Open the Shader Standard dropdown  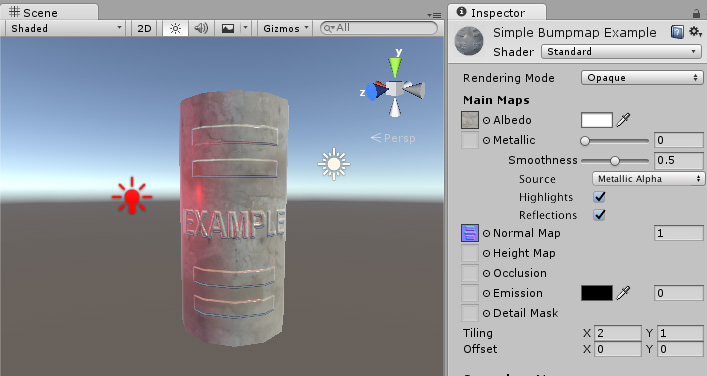[x=621, y=51]
